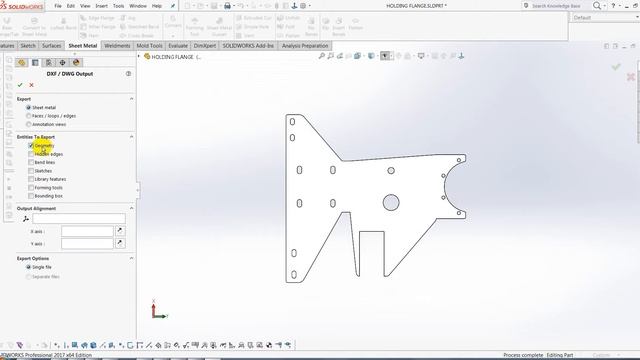This screenshot has height=360, width=640.
Task: Switch to the Evaluate tab
Action: click(178, 46)
